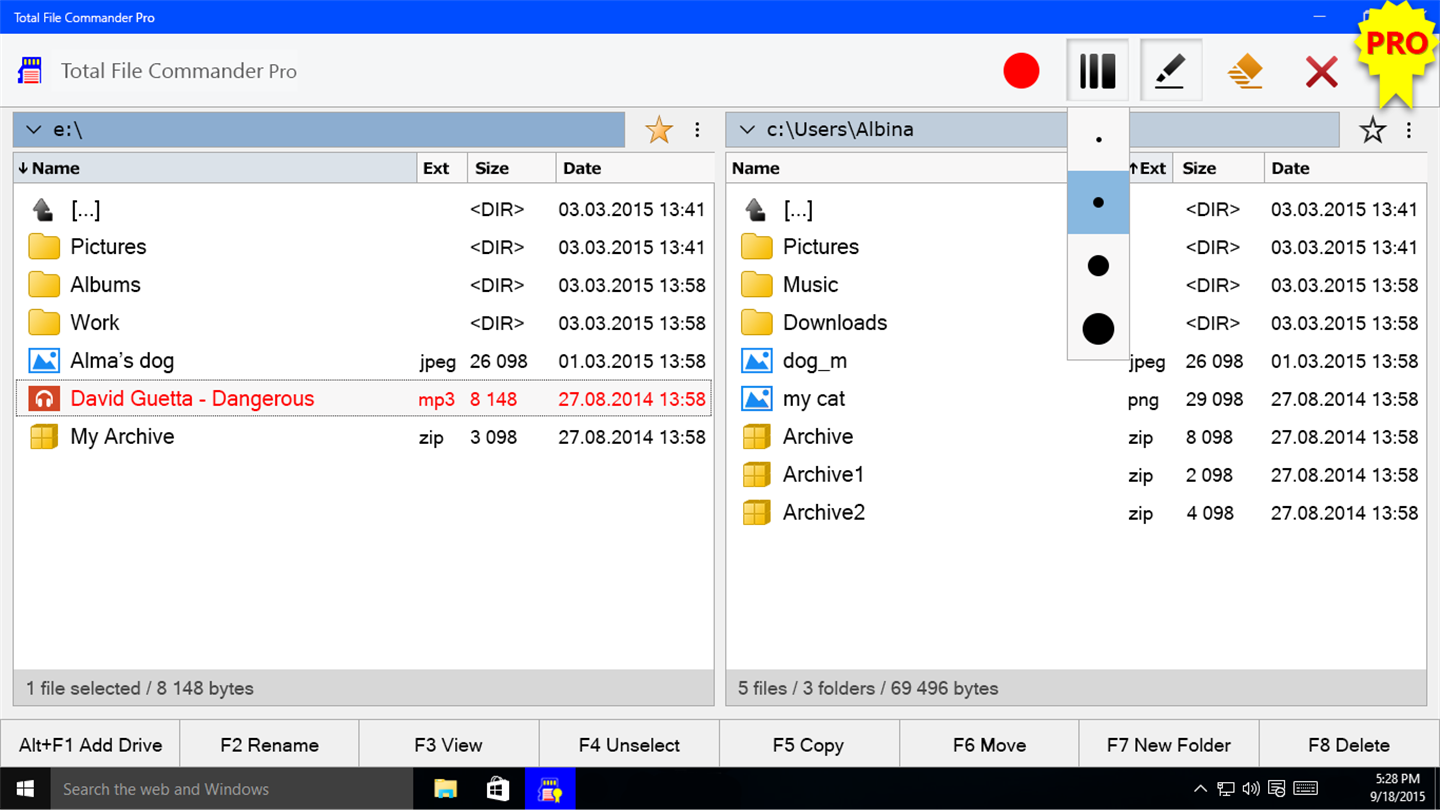Screen dimensions: 1440x810
Task: Pick the red color circle in toolbar
Action: [x=1021, y=71]
